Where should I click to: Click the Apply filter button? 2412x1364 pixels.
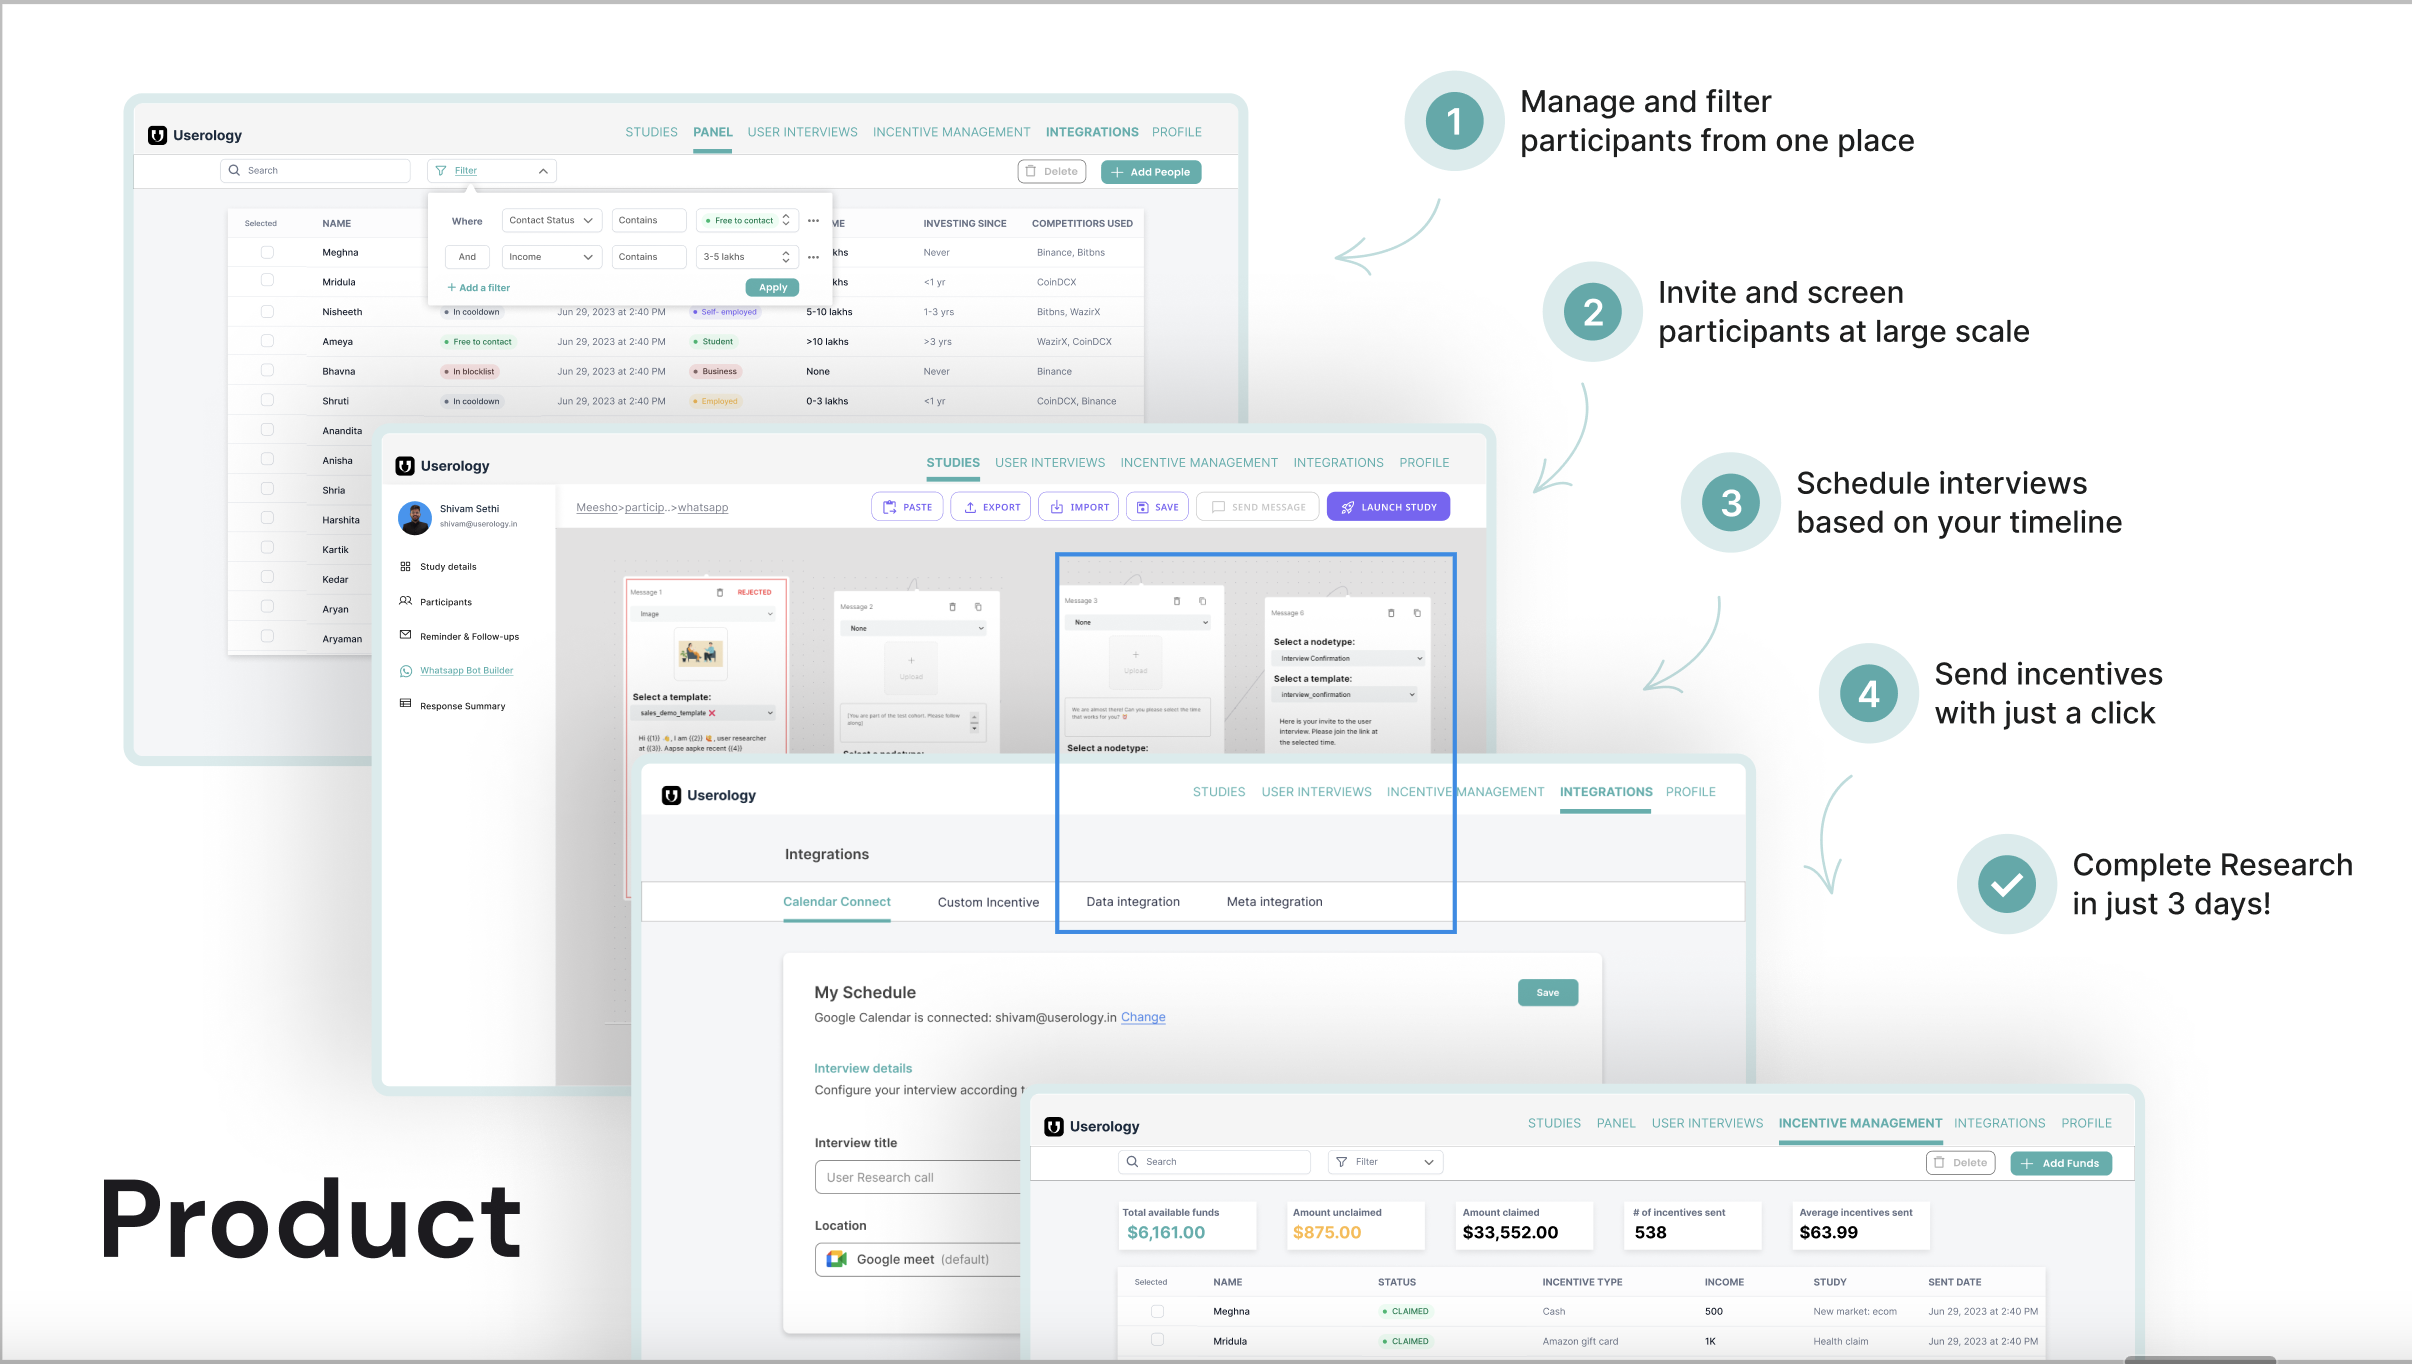(x=772, y=288)
